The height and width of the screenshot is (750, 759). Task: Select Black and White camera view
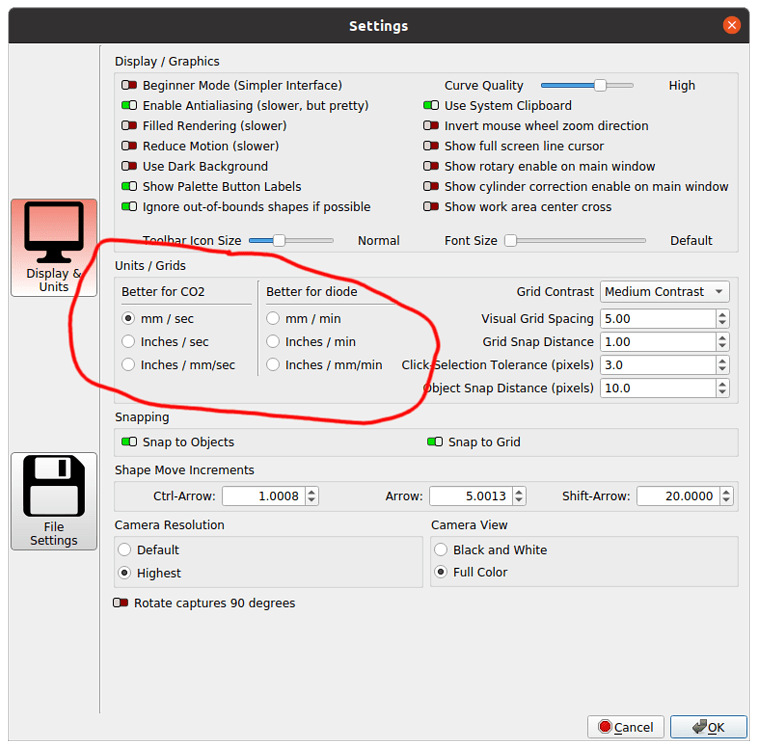click(442, 550)
